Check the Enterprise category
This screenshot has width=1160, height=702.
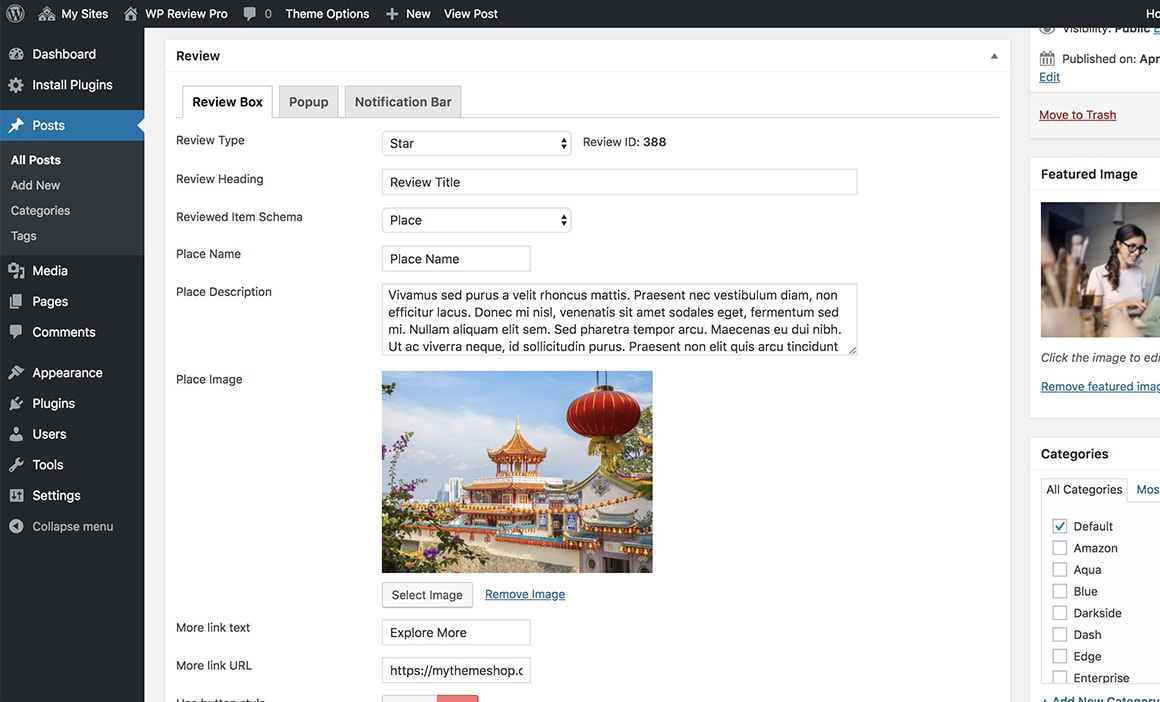click(x=1059, y=678)
